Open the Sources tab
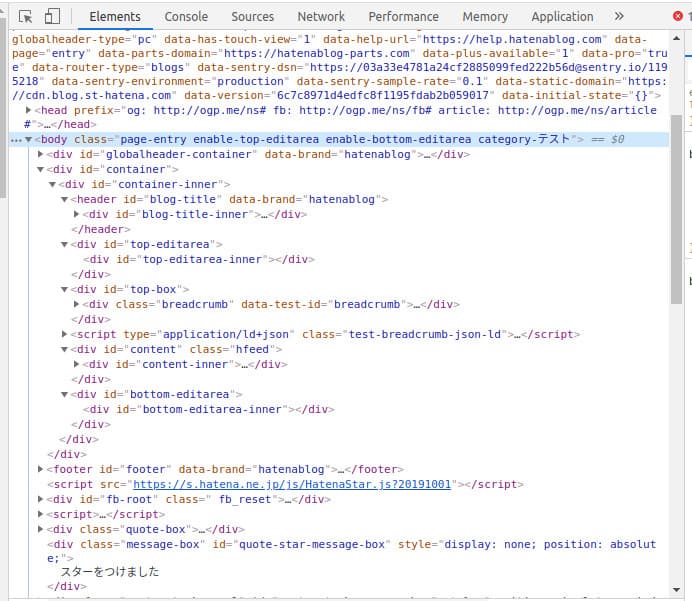The height and width of the screenshot is (601, 692). point(252,16)
